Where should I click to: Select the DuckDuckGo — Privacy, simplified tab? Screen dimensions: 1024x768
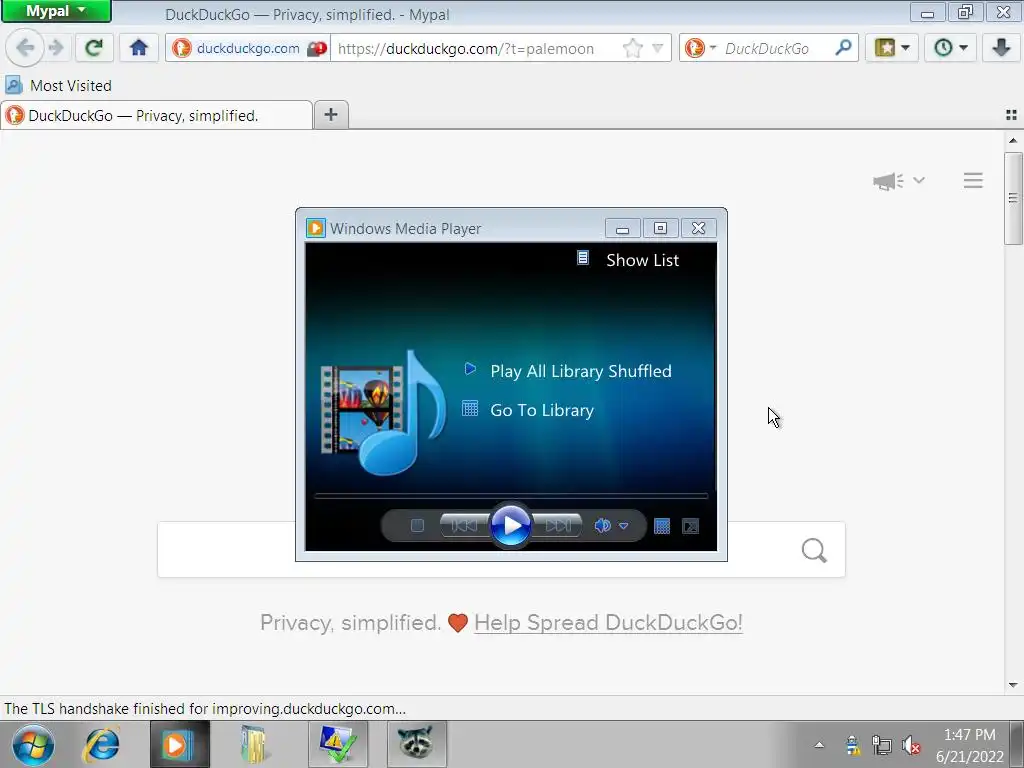tap(157, 116)
